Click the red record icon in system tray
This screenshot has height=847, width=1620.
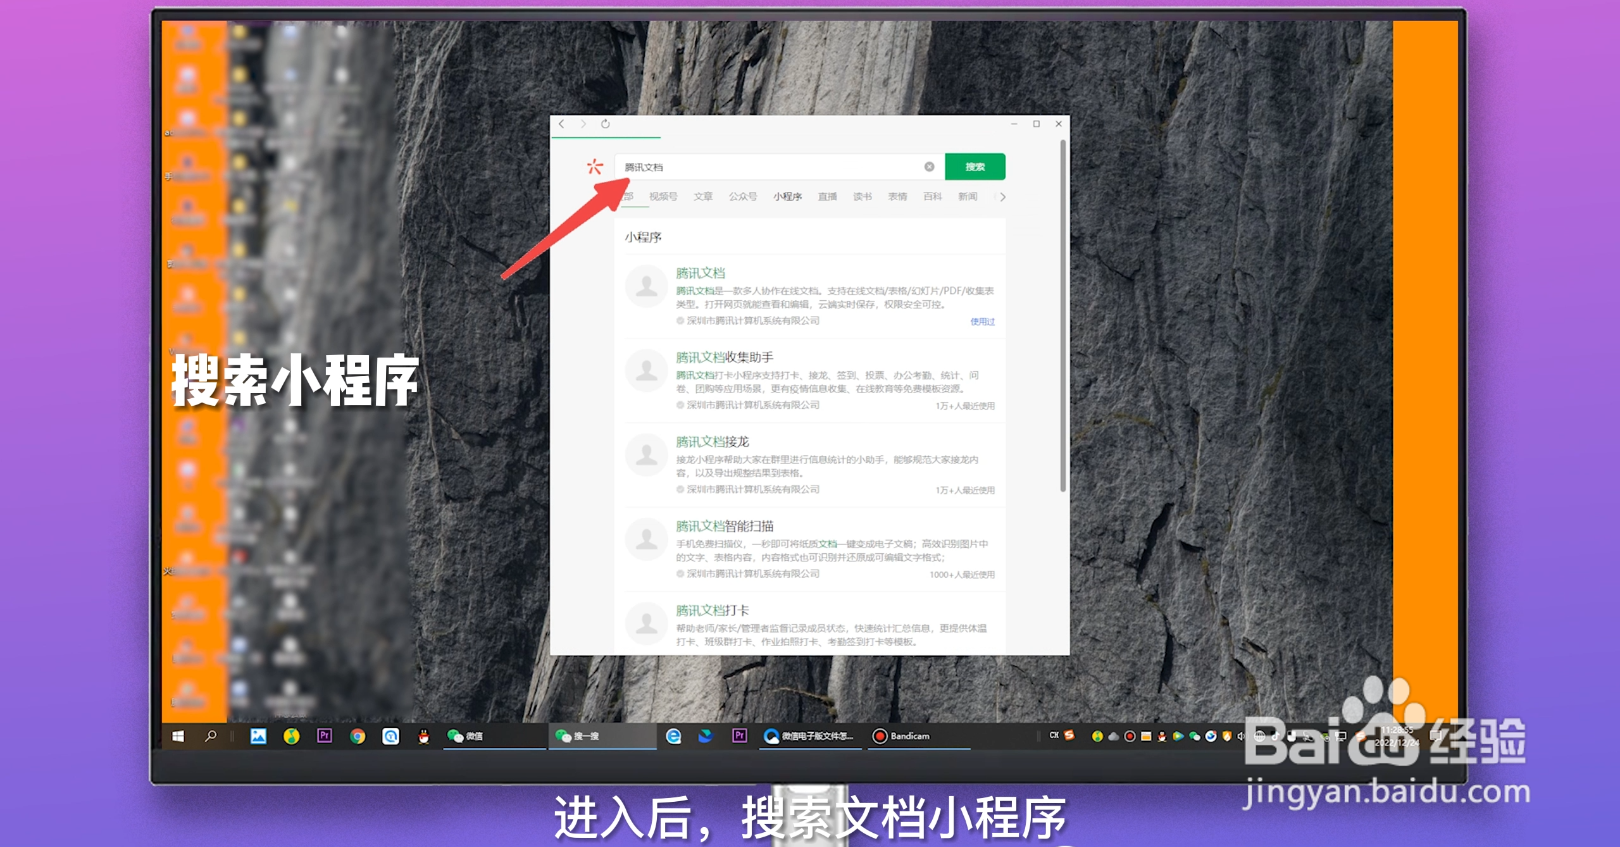[x=1130, y=736]
